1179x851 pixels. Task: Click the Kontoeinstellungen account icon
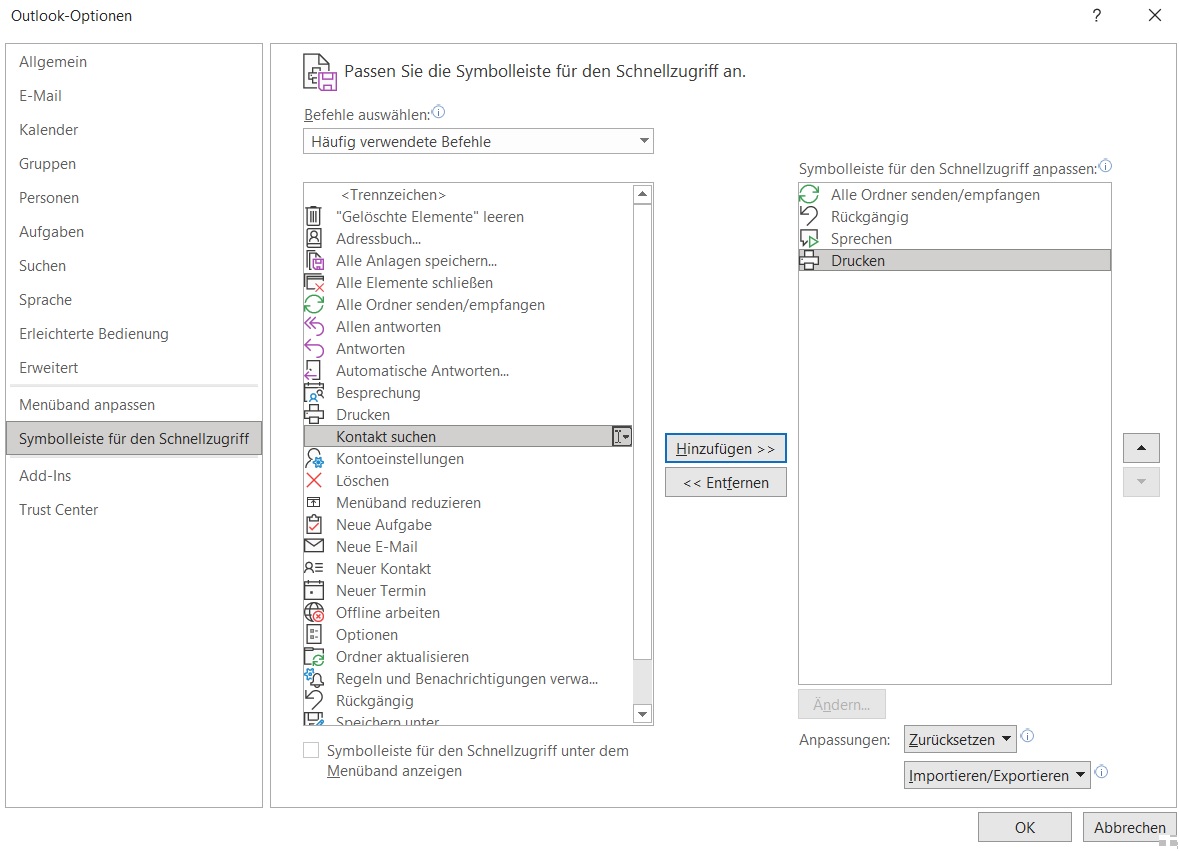[x=314, y=459]
